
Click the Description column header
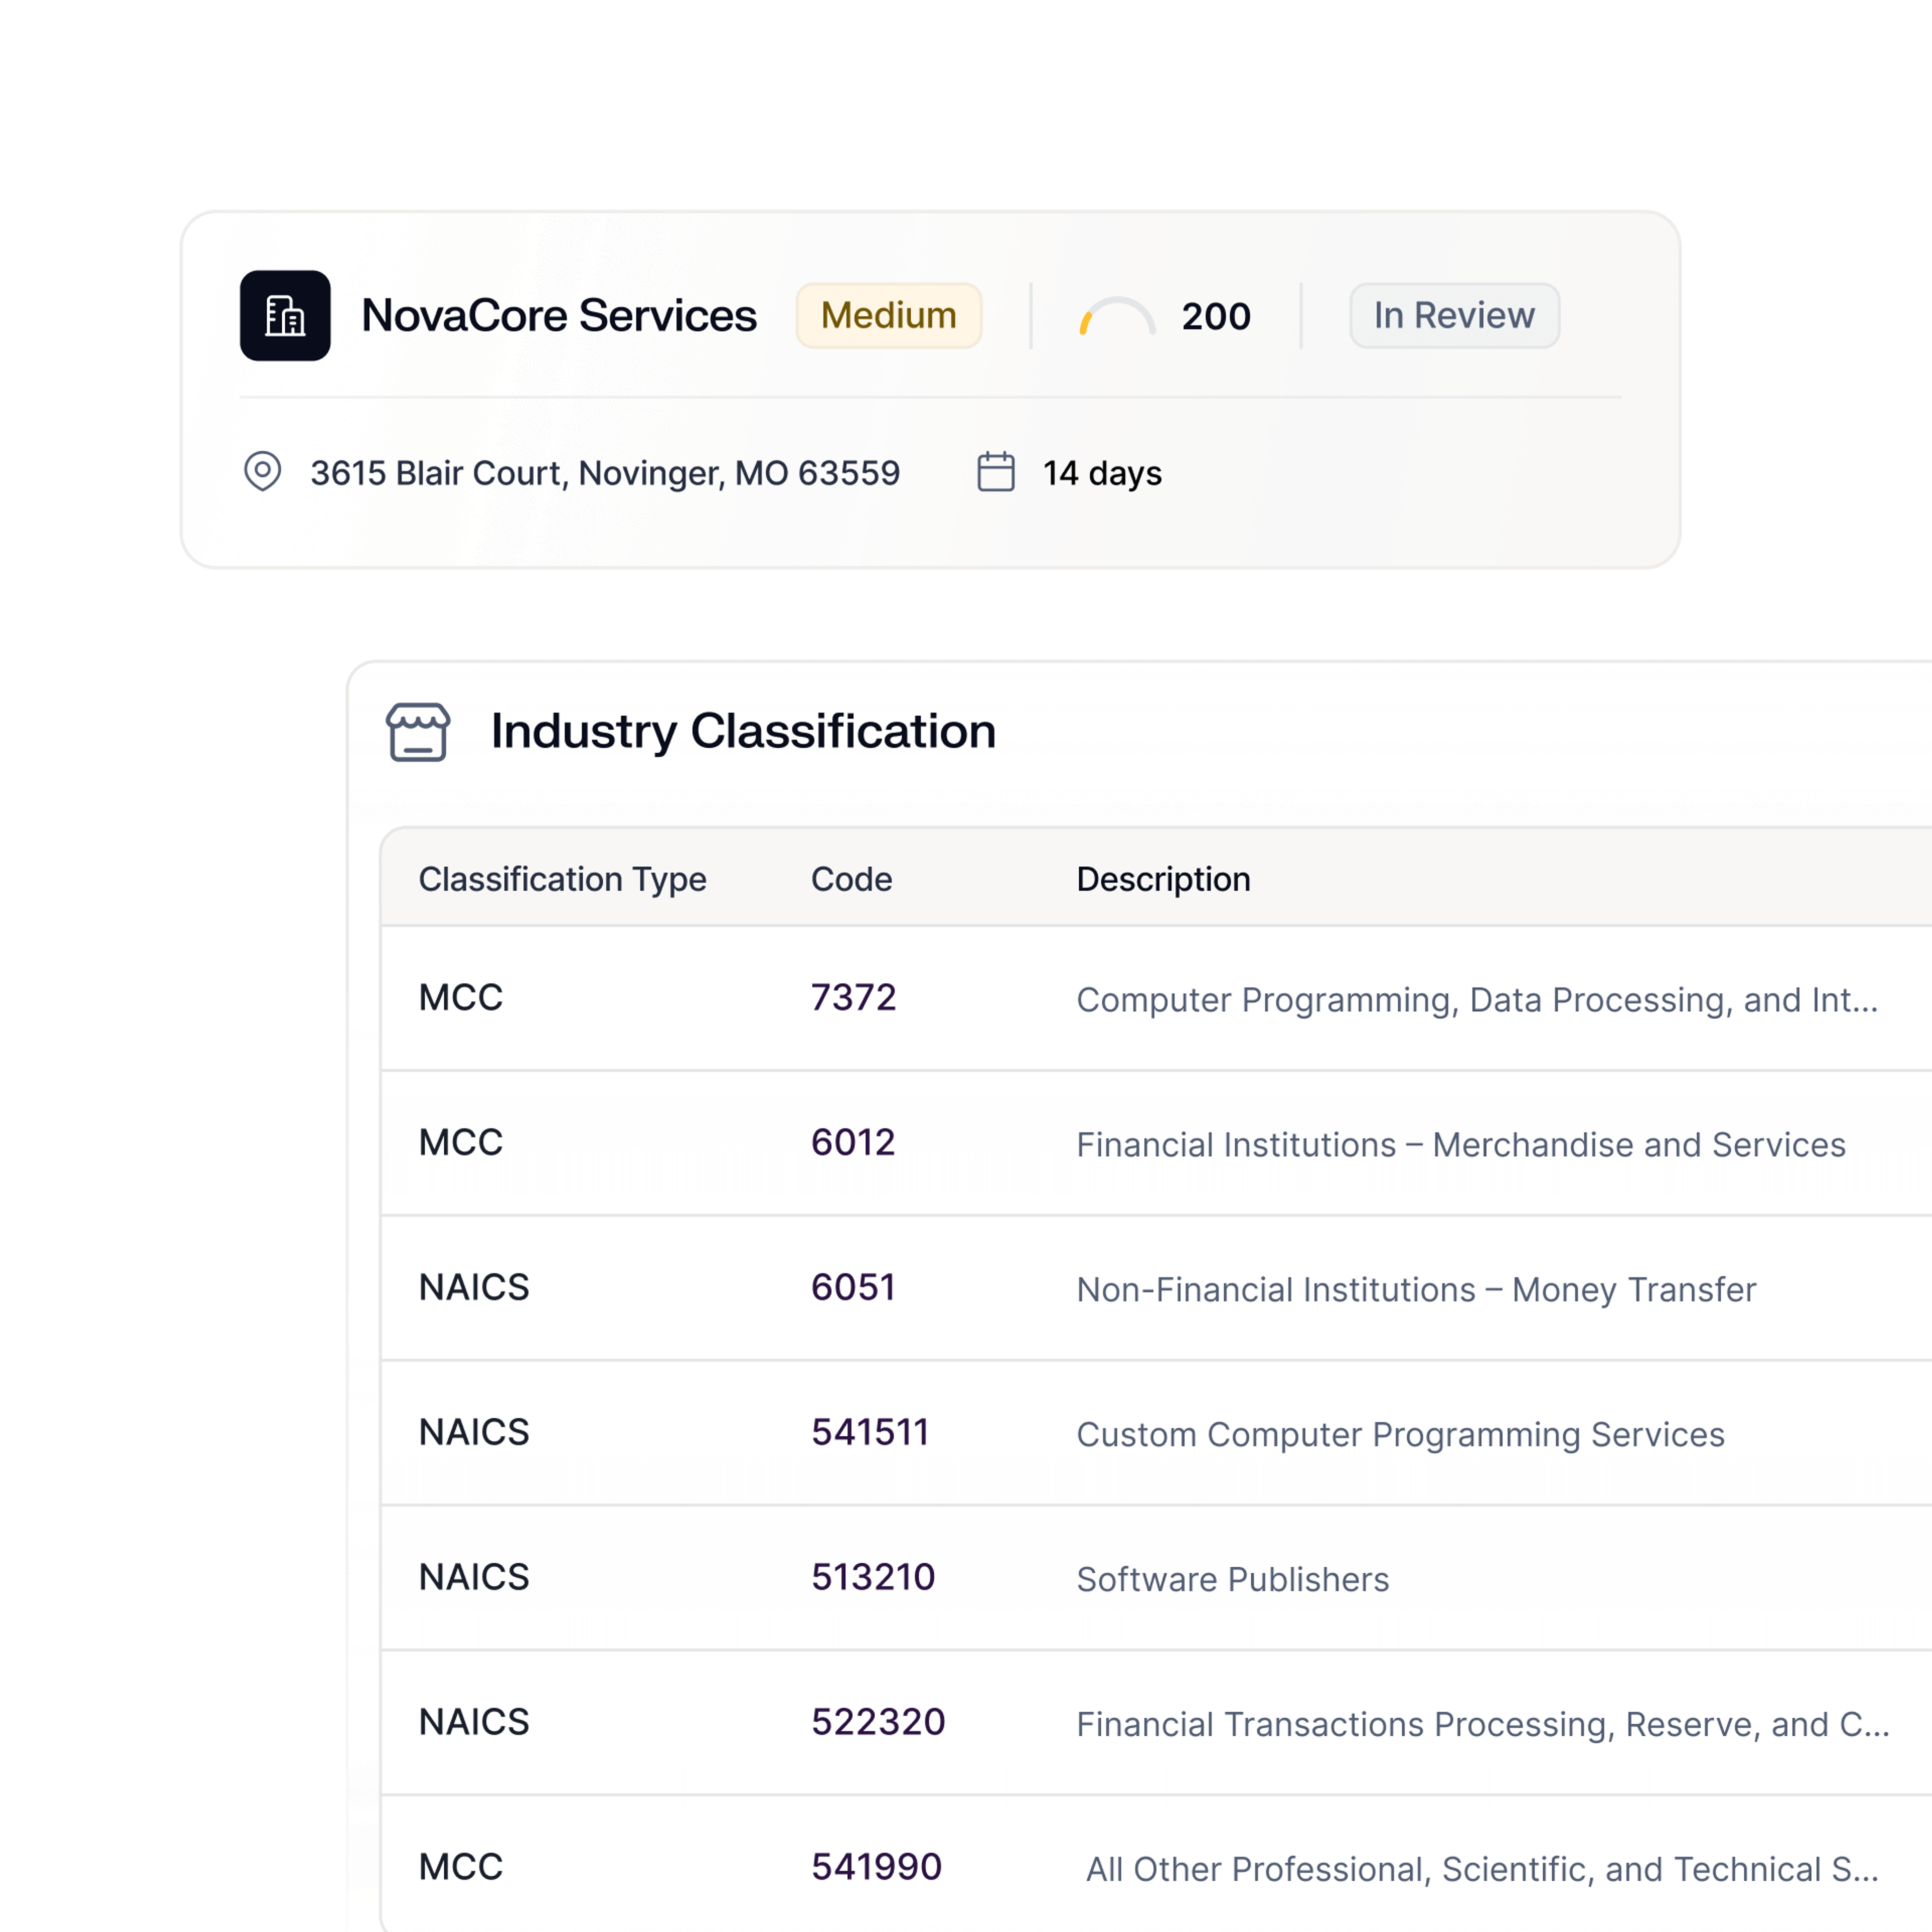[x=1163, y=879]
